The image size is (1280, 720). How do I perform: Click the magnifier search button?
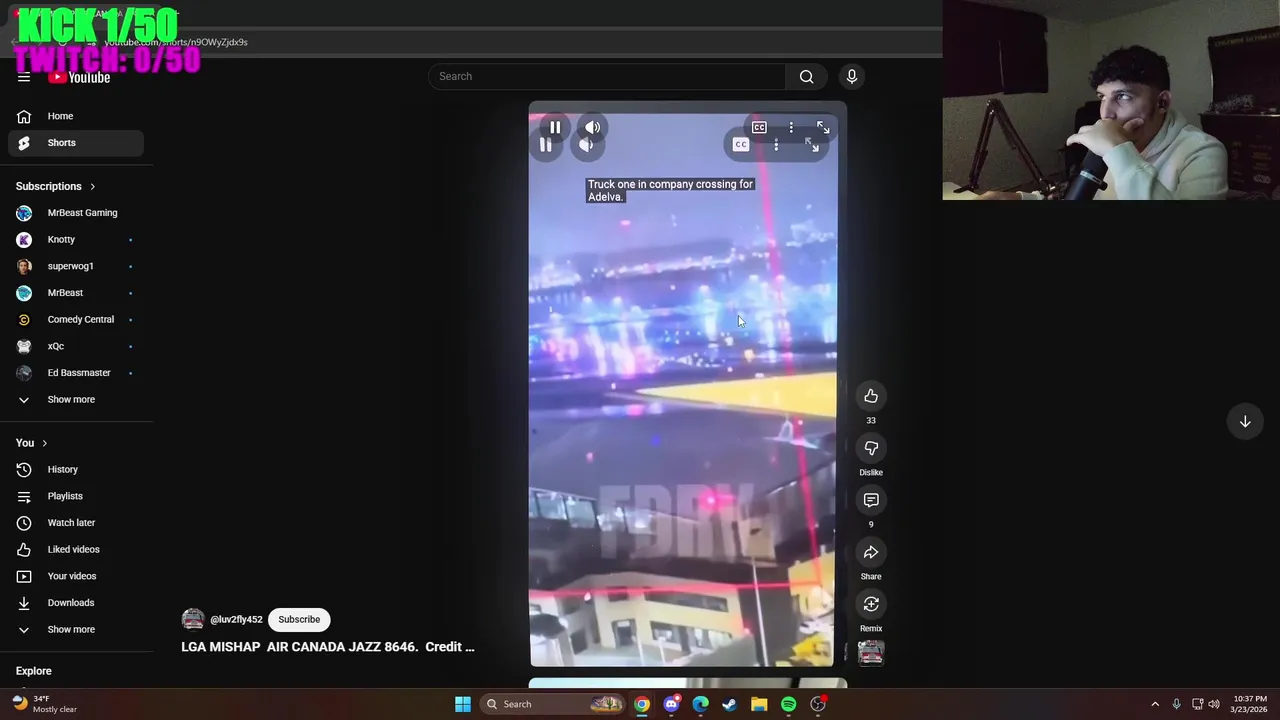coord(806,76)
